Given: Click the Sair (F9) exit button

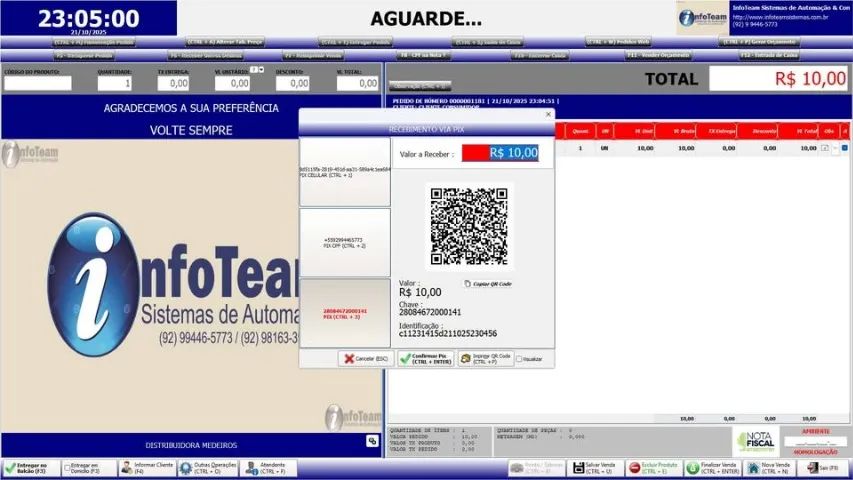Looking at the screenshot, I should click(823, 468).
